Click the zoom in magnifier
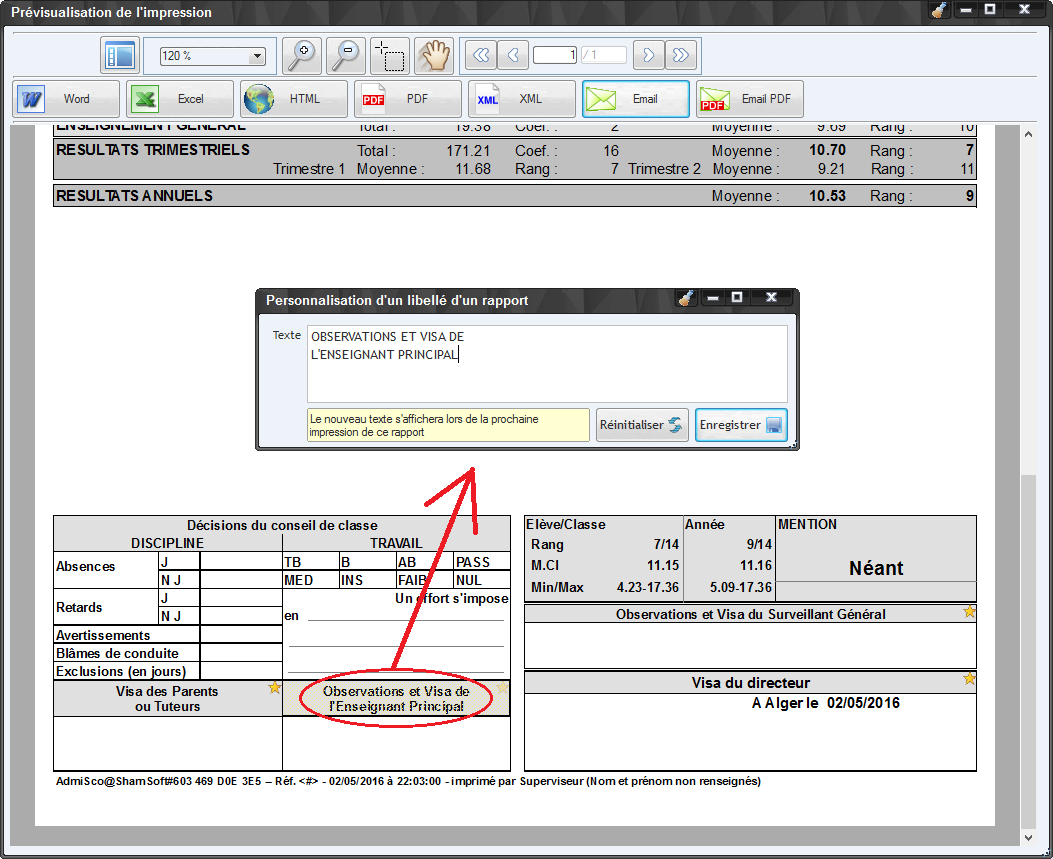The image size is (1053, 859). pyautogui.click(x=301, y=56)
